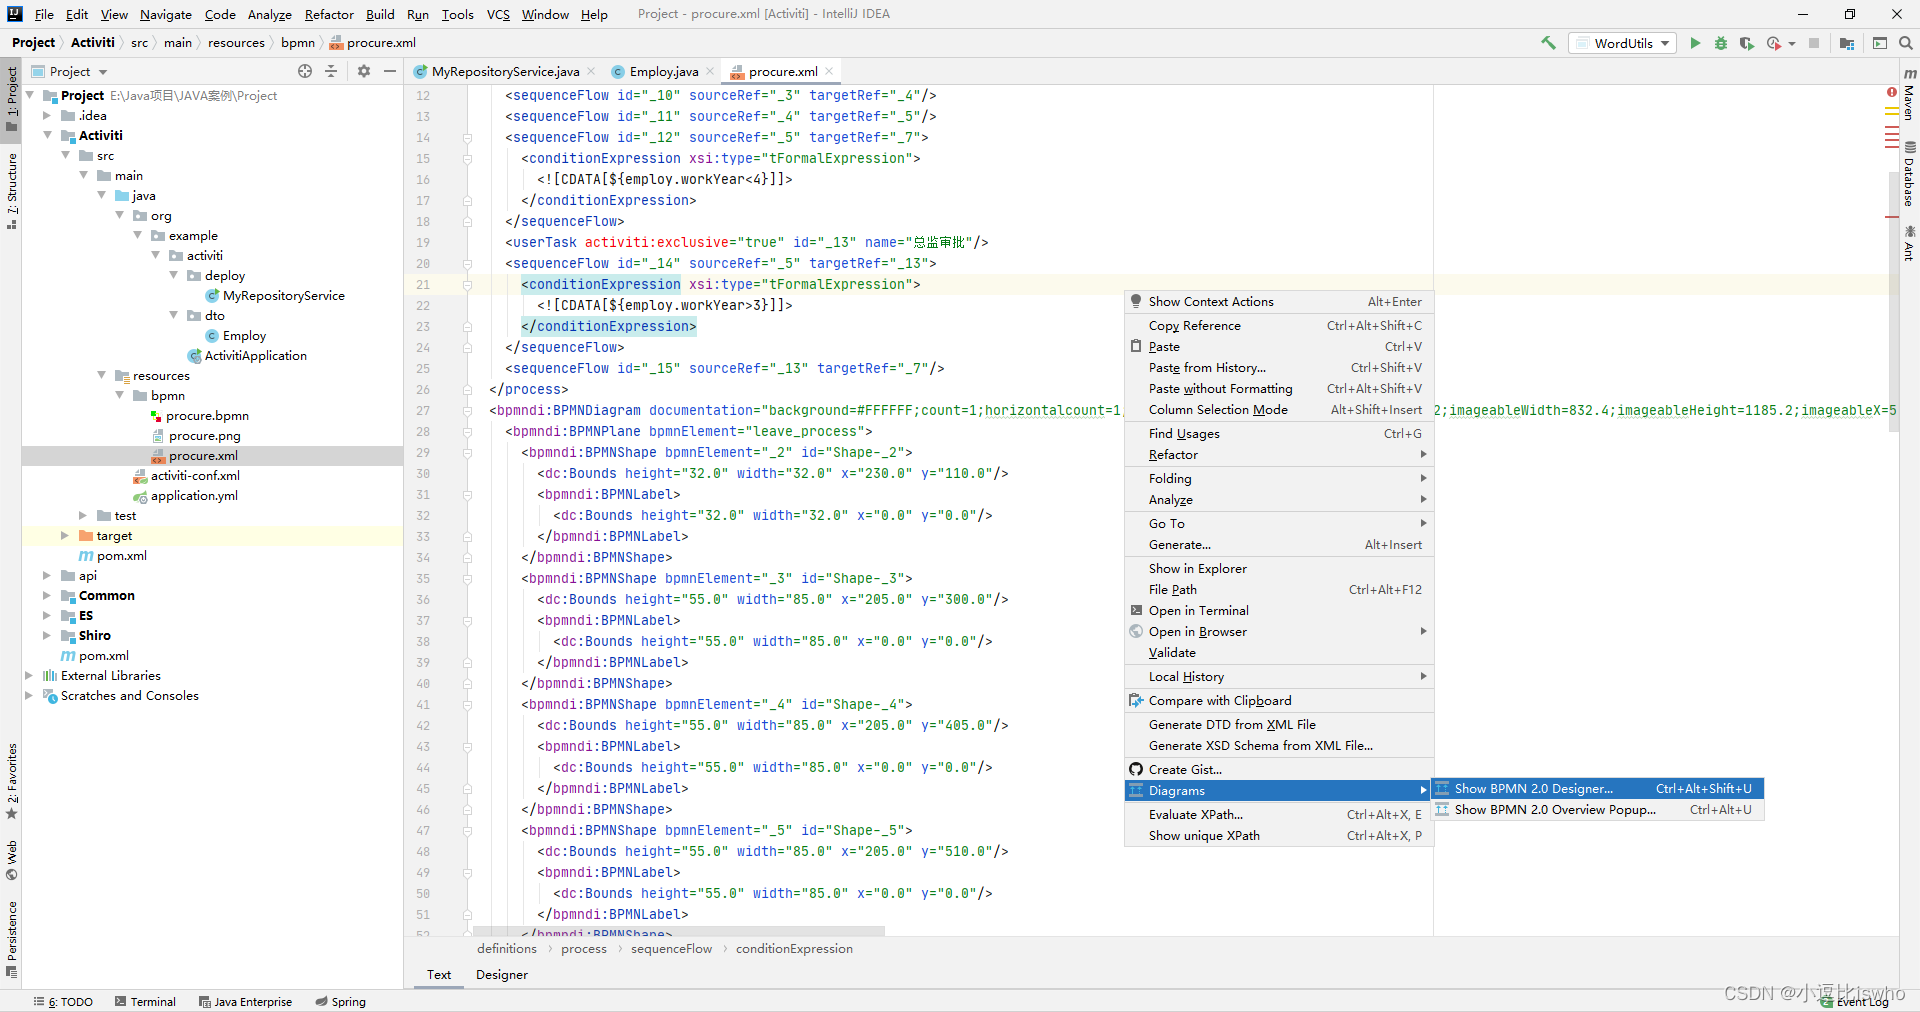Screen dimensions: 1920x1012
Task: Run with Coverage shield icon
Action: click(1747, 43)
